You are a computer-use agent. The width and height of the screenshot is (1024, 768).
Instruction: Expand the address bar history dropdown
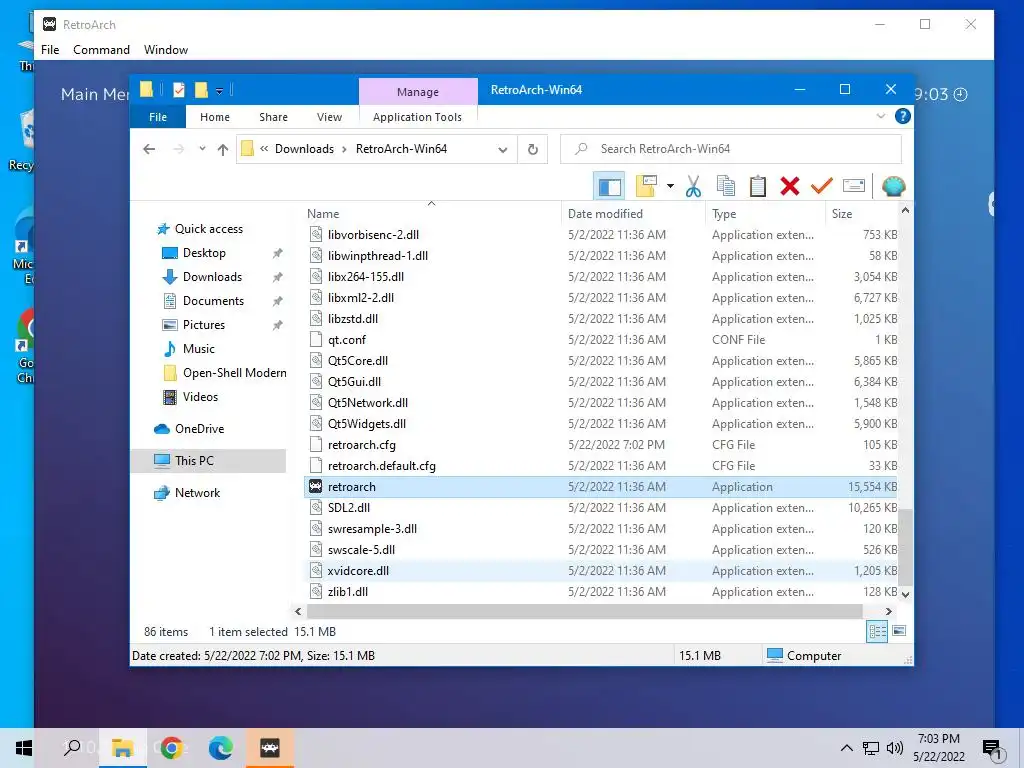point(502,150)
